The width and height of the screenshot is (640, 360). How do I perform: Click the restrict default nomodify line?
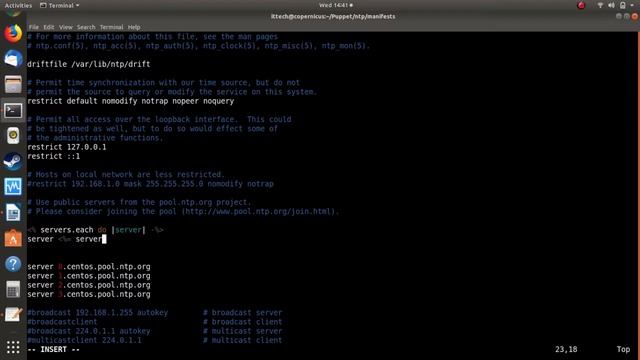pos(131,101)
